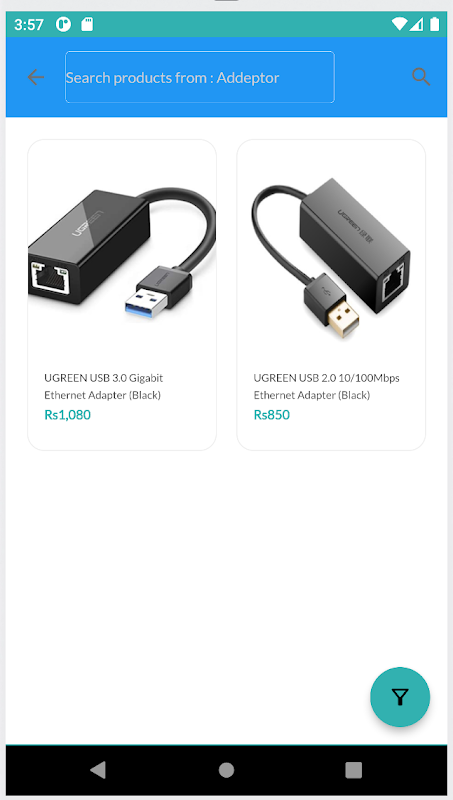Click the Rs1,080 price label
Viewport: 453px width, 800px height.
click(x=67, y=415)
